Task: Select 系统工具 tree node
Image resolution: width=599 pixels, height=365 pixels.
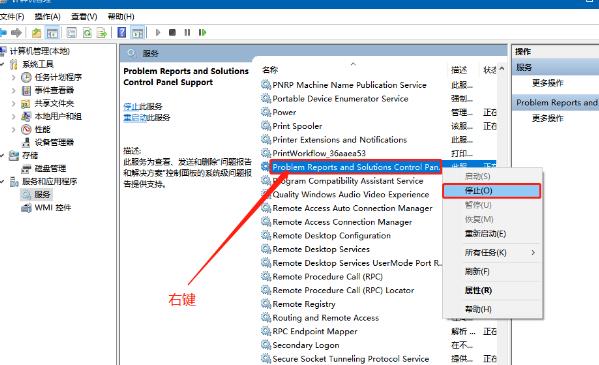Action: click(37, 64)
